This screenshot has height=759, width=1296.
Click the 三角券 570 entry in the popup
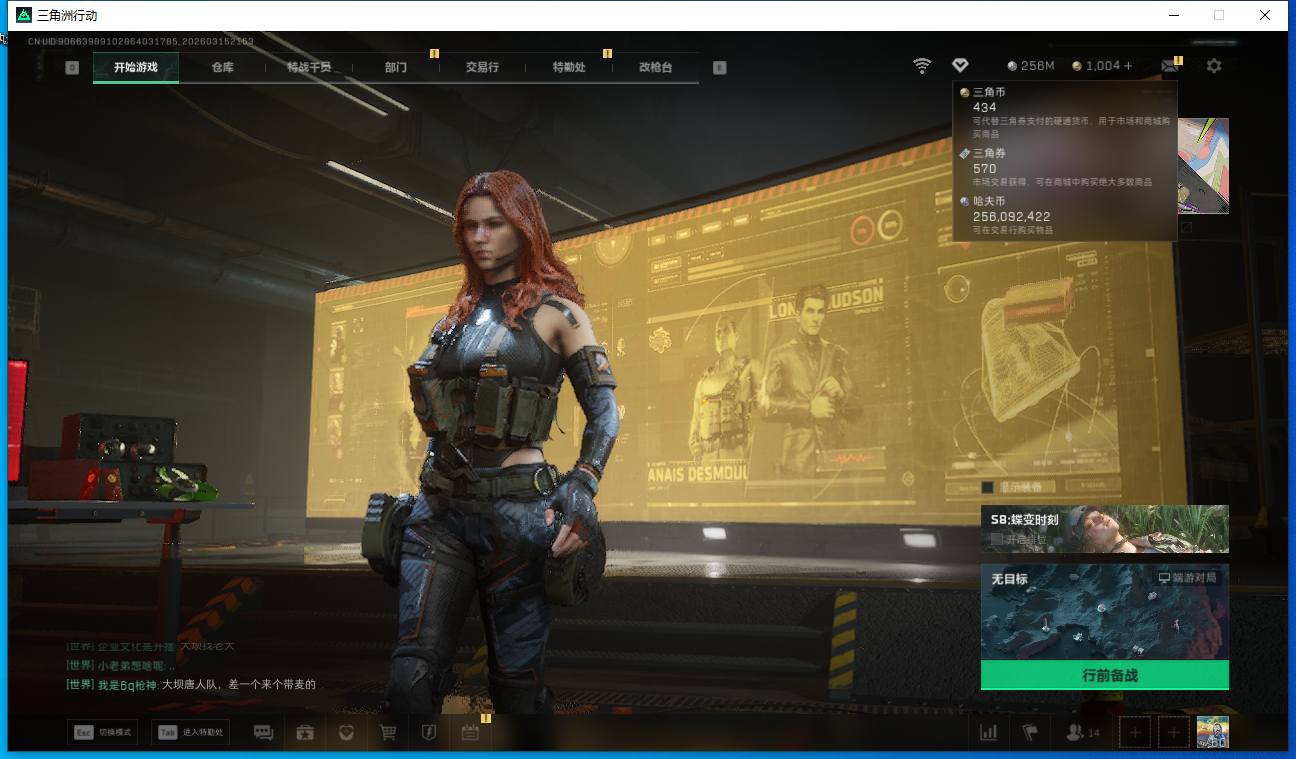1065,167
